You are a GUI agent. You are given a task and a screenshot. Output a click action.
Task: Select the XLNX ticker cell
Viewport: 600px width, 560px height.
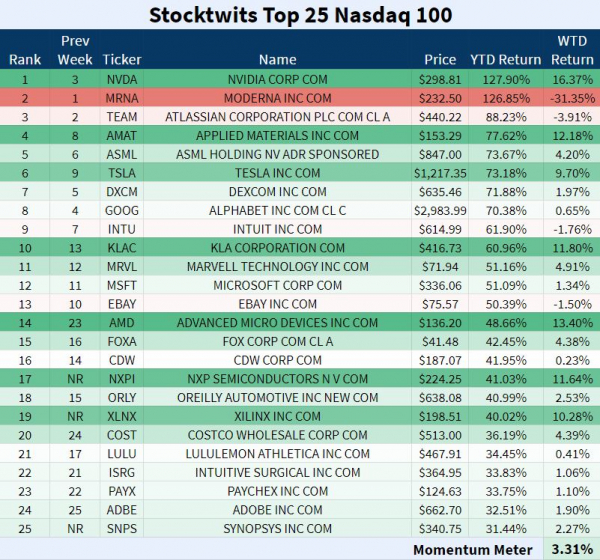[122, 417]
